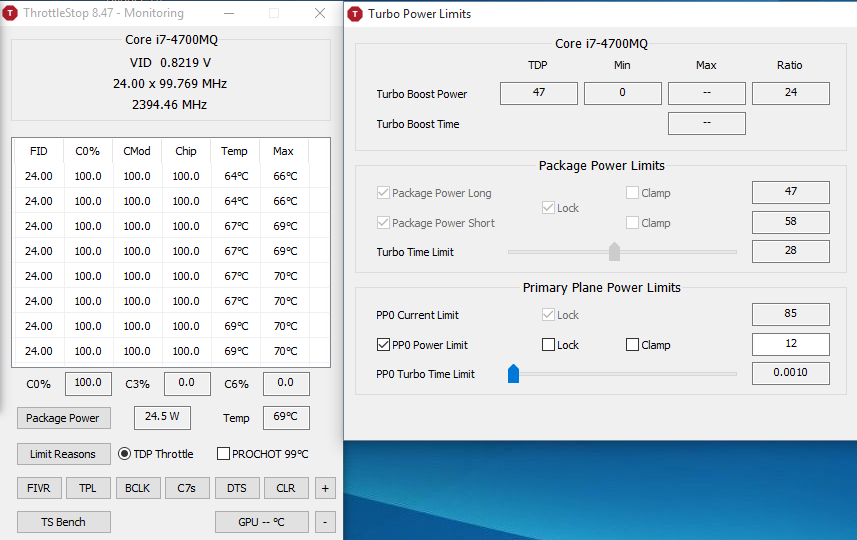Launch the TS Bench benchmark
Image resolution: width=857 pixels, height=540 pixels.
63,522
